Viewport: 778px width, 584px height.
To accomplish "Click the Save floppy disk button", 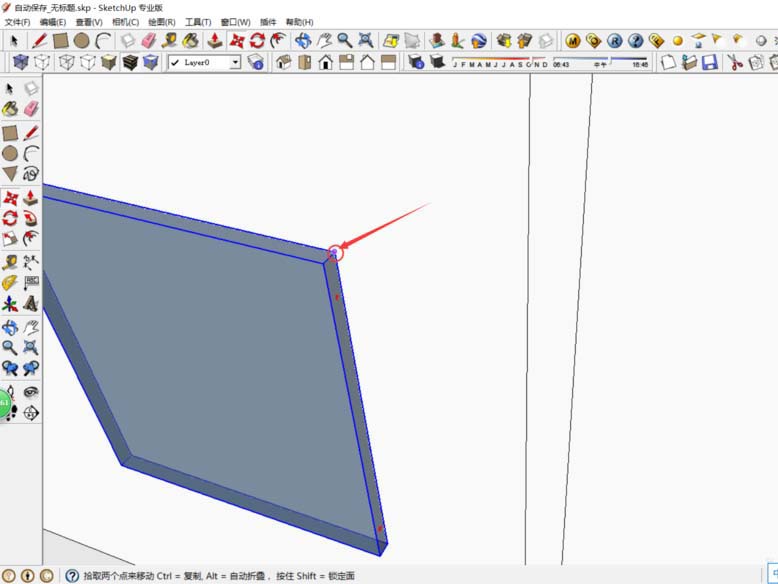I will pos(710,62).
